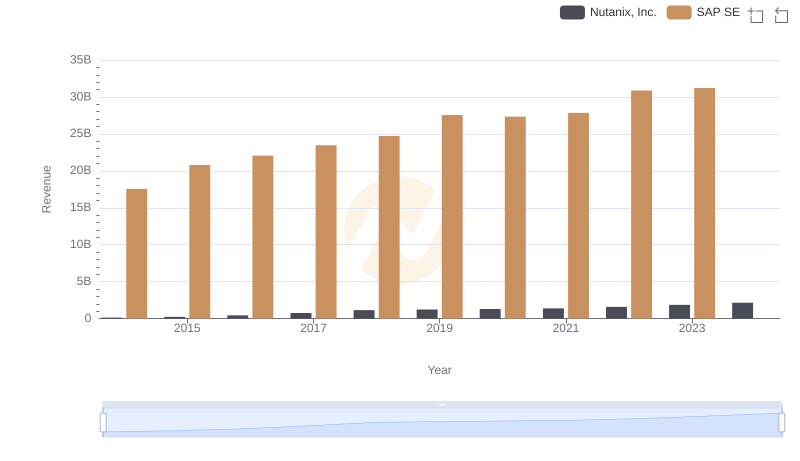800x461 pixels.
Task: Click the 2023 x-axis label
Action: tap(692, 328)
